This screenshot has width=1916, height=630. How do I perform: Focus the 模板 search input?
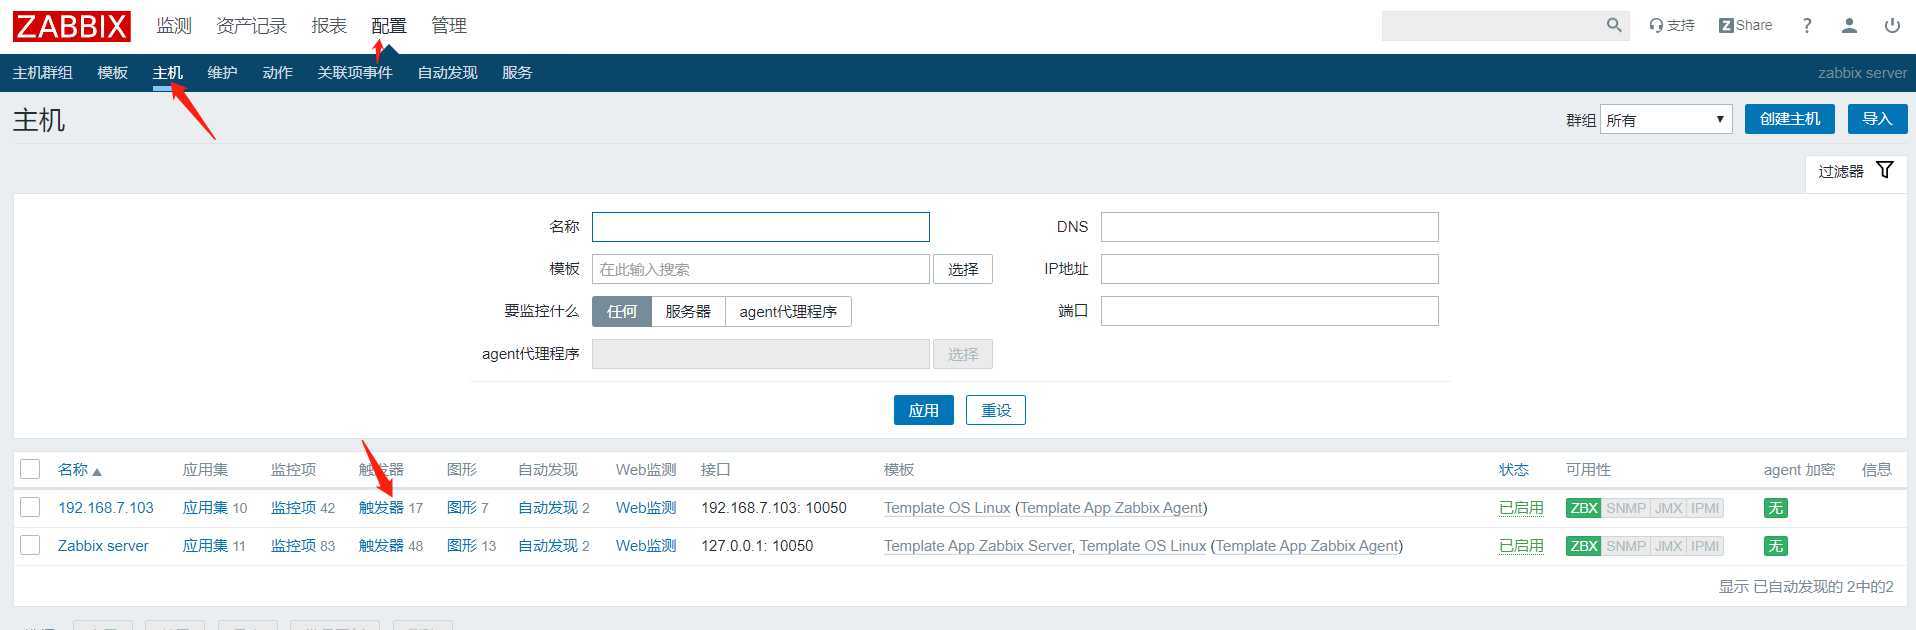[761, 269]
